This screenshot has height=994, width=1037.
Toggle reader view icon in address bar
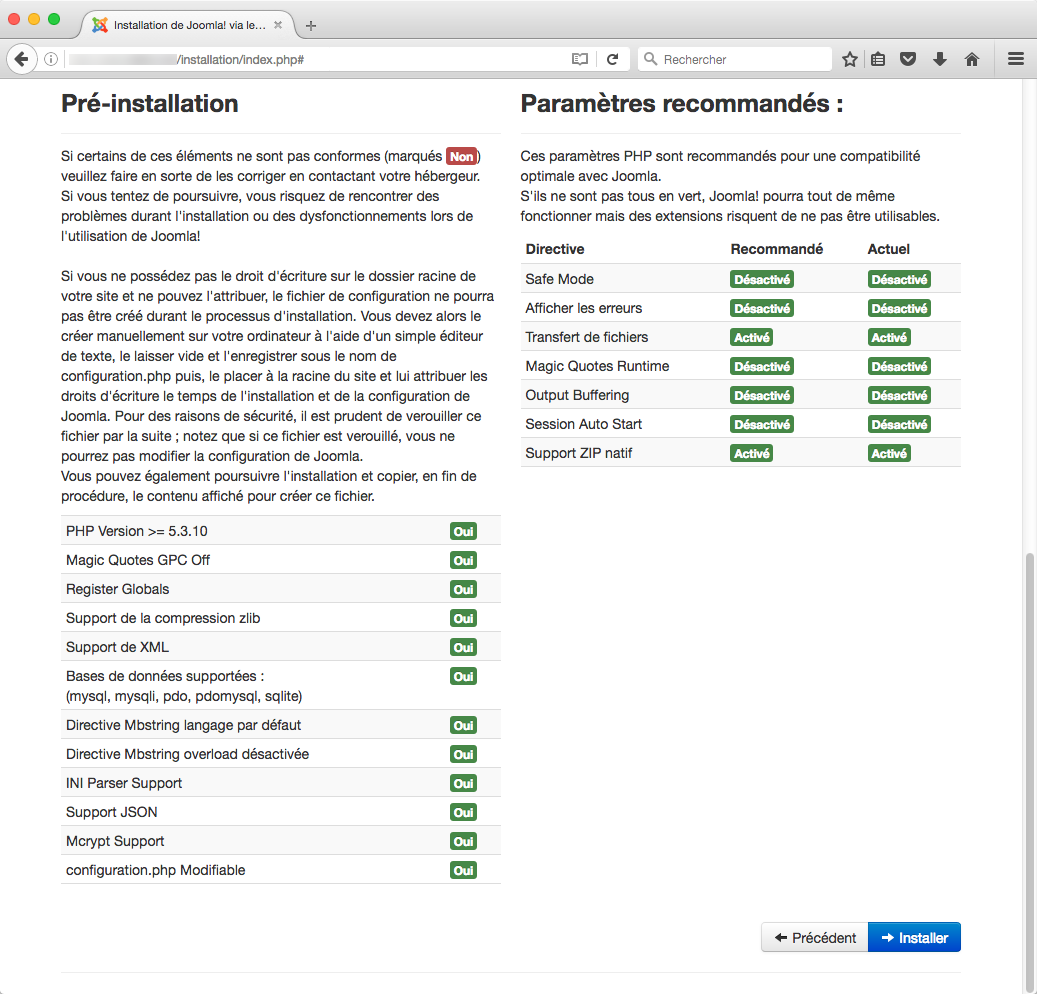tap(579, 60)
